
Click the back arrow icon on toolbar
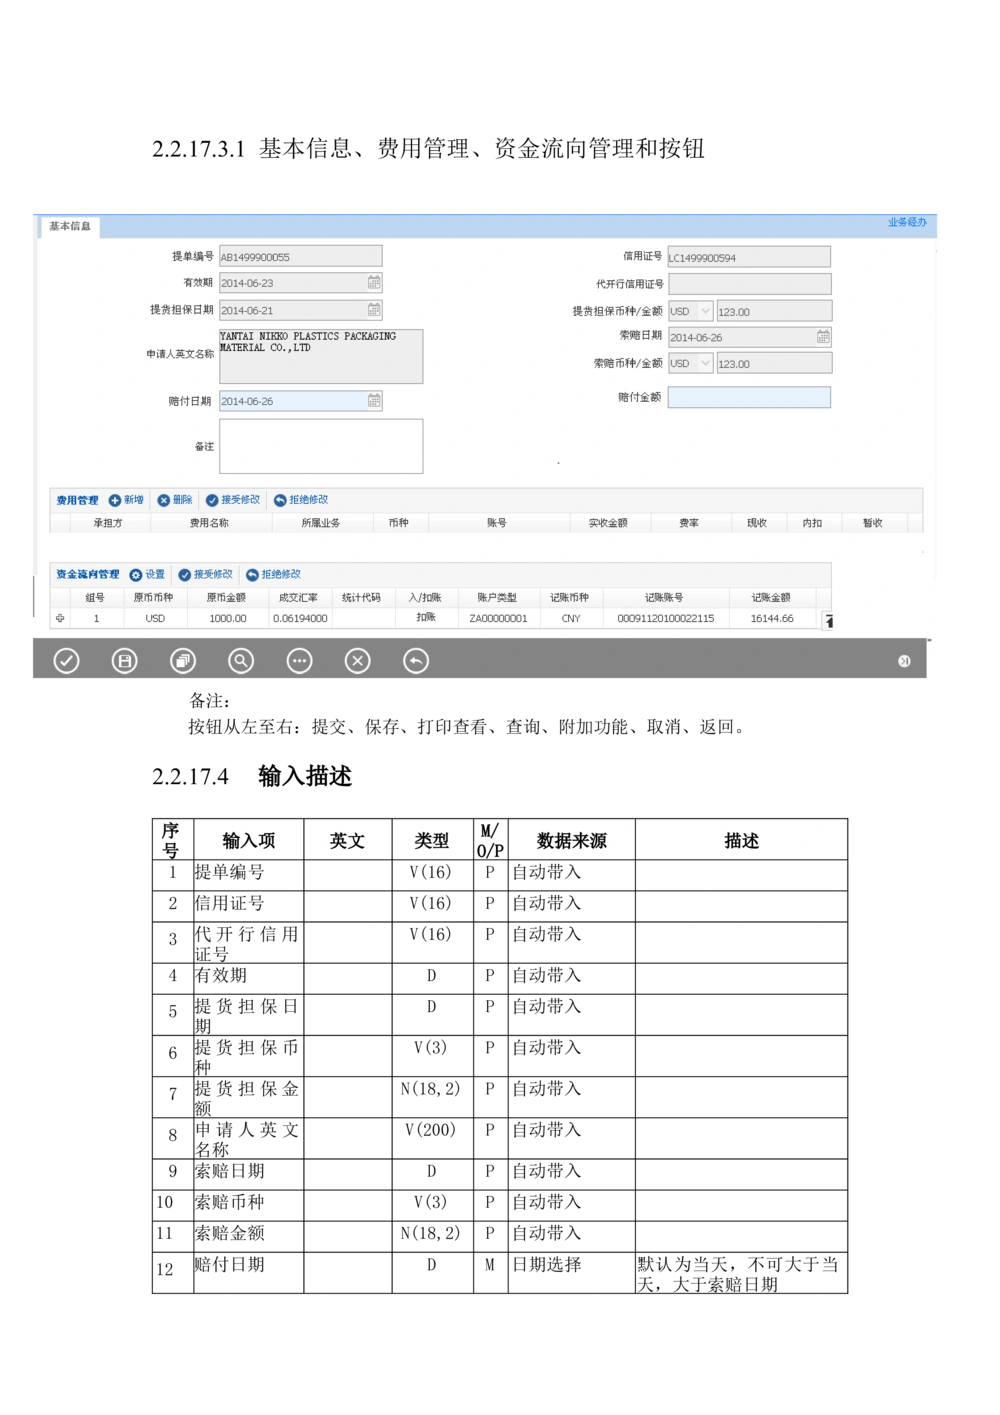coord(416,661)
